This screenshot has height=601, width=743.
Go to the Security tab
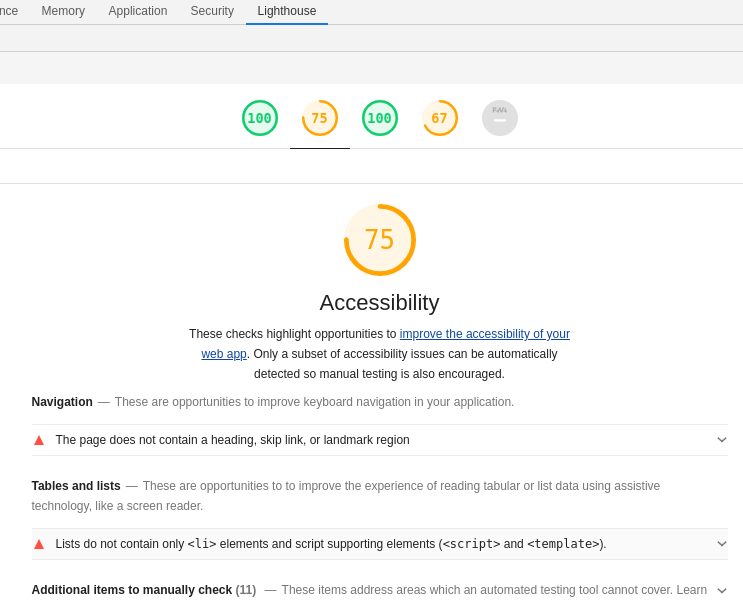pos(212,11)
